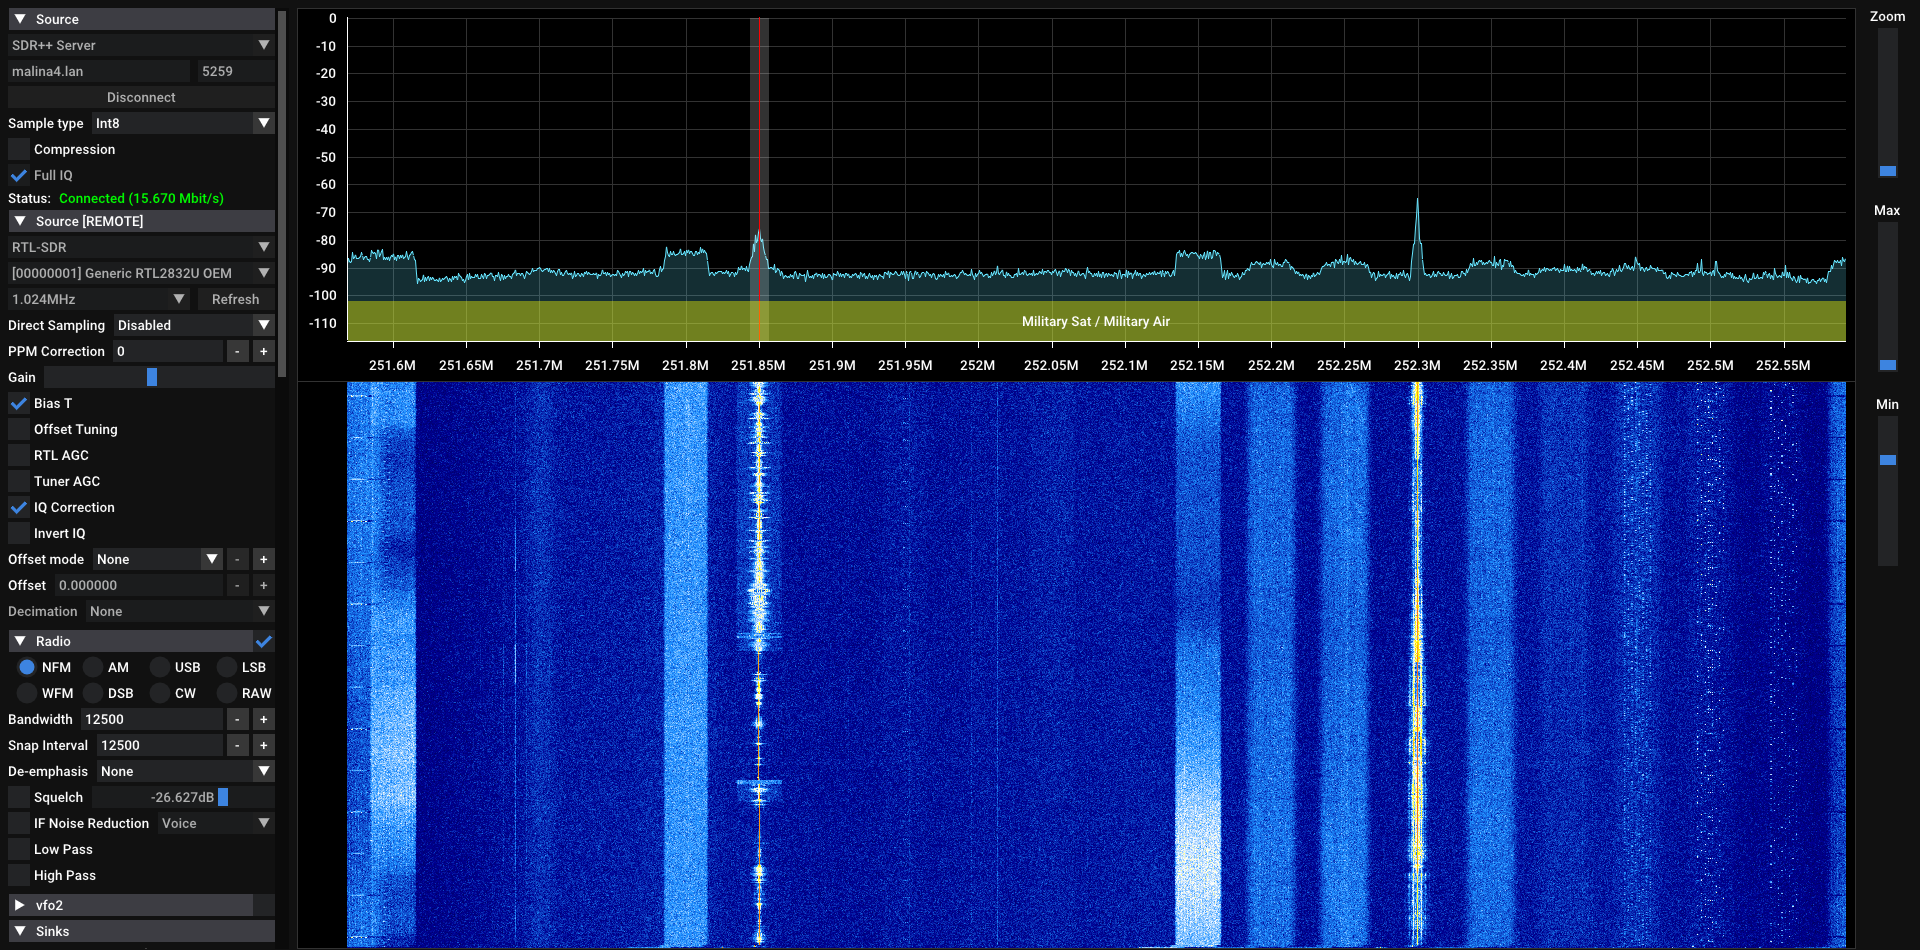Enable the IF Noise Reduction checkbox
Image resolution: width=1920 pixels, height=950 pixels.
[19, 823]
